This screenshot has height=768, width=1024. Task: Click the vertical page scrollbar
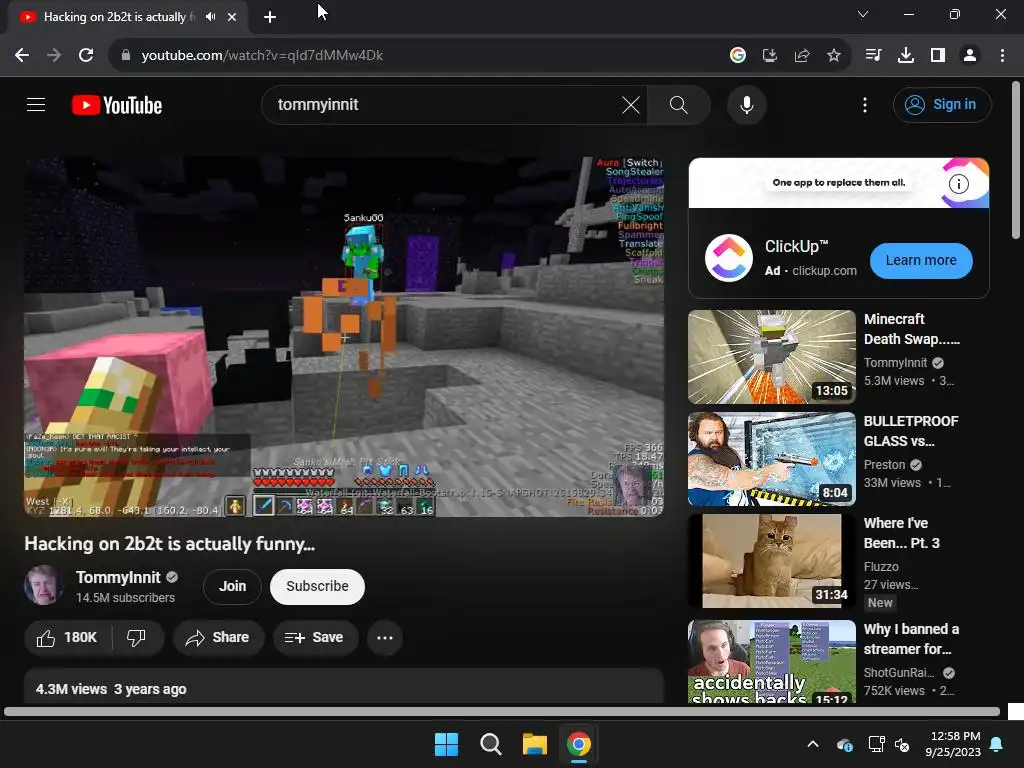tap(1016, 160)
